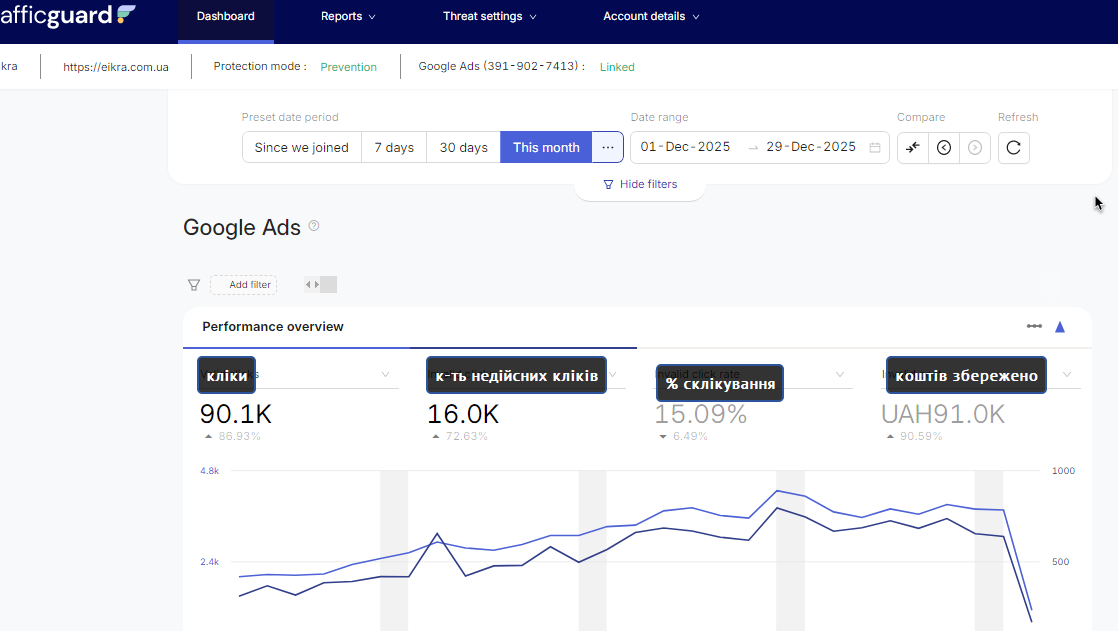Click the next period compare icon
1118x631 pixels.
point(975,148)
